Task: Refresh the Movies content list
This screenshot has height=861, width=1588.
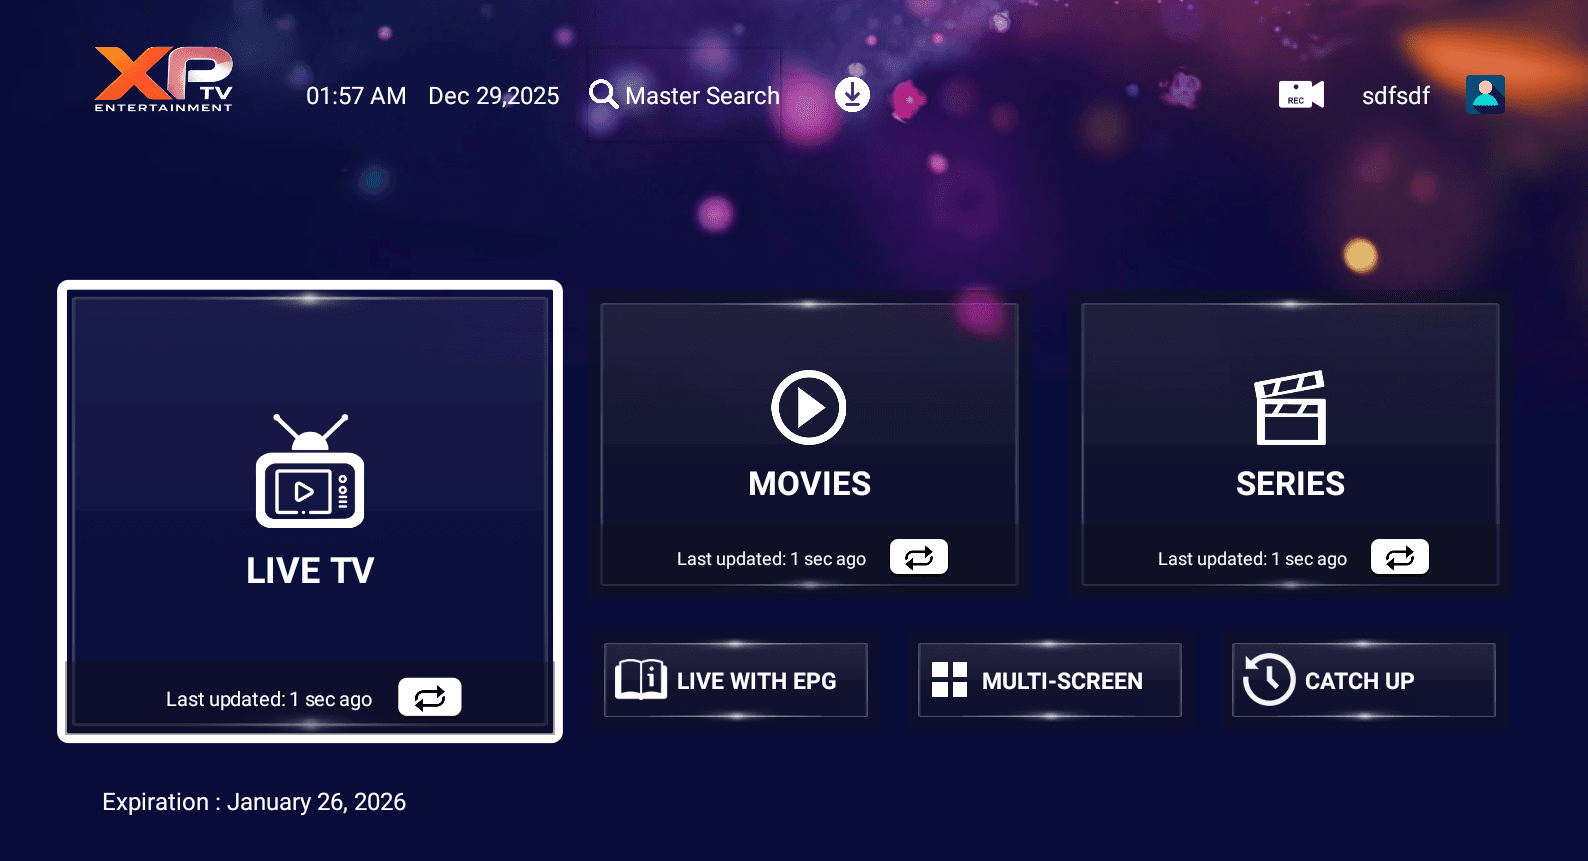Action: 919,557
